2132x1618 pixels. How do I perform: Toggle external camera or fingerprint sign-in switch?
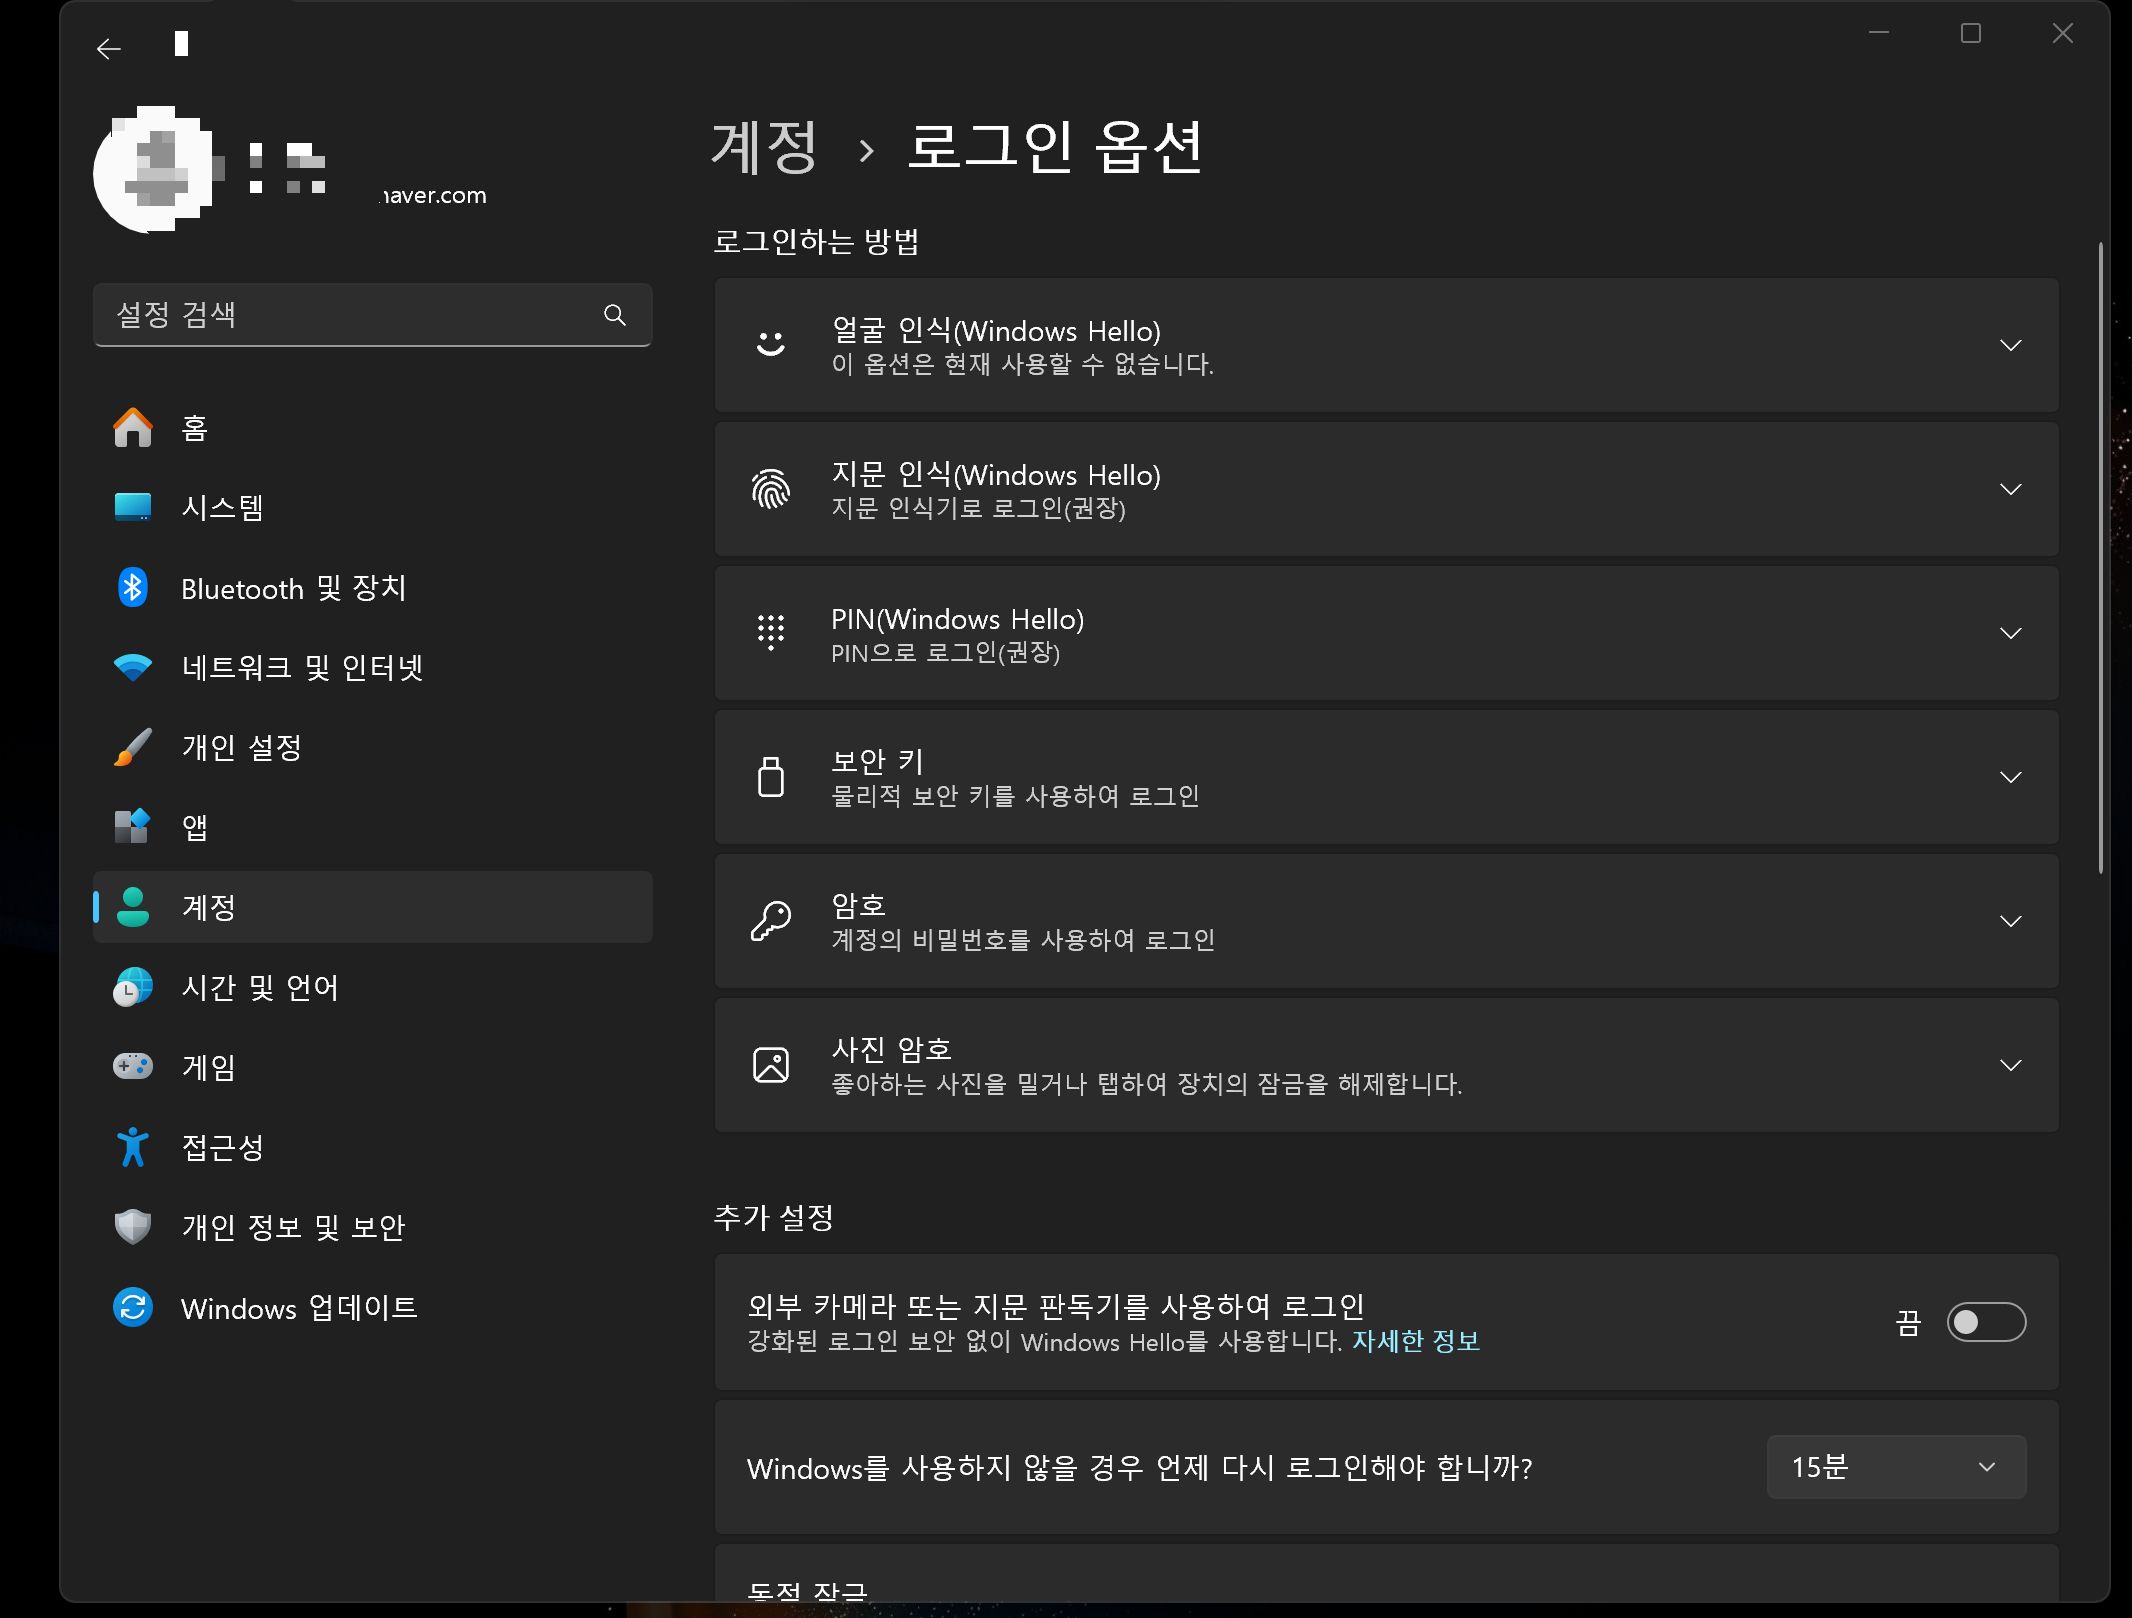point(1986,1322)
